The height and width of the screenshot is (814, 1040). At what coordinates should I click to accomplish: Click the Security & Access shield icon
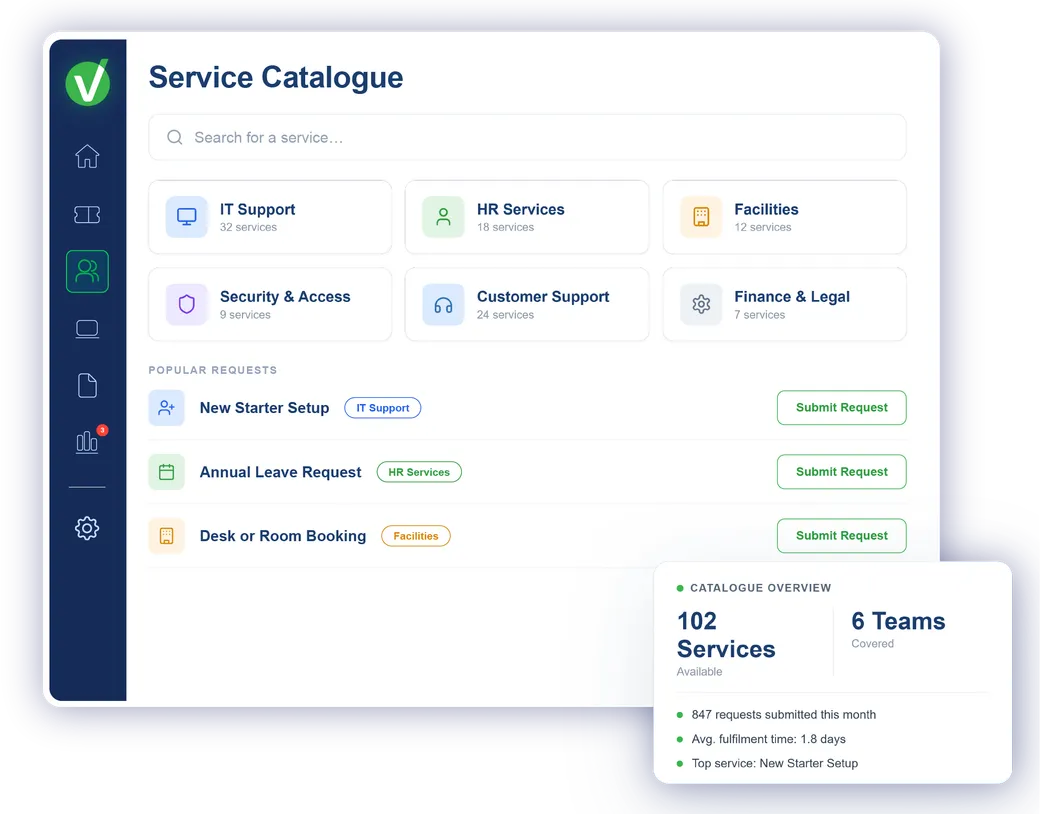pos(186,305)
